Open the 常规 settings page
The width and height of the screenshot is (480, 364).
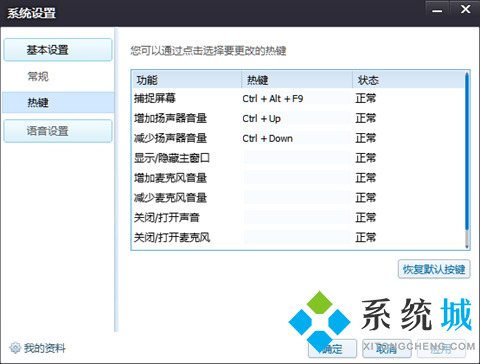(38, 76)
